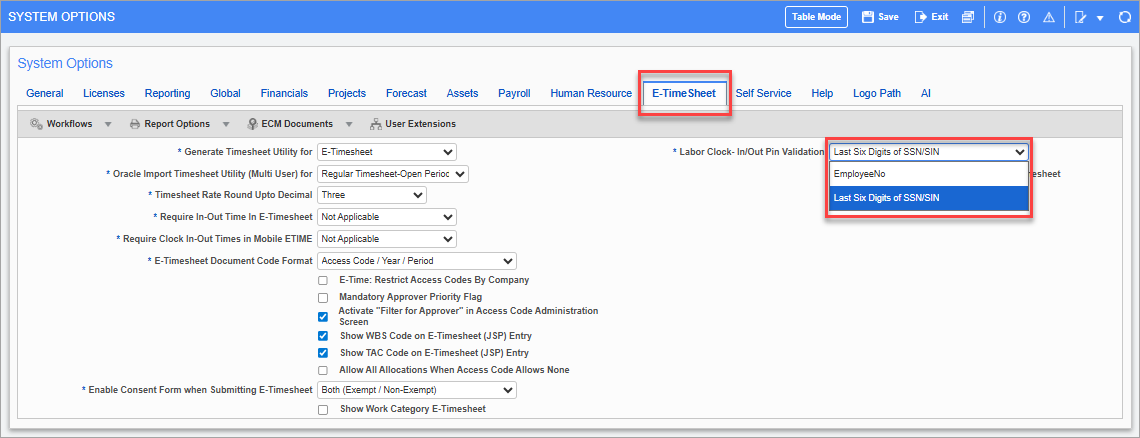
Task: Expand the ECM Documents dropdown arrow
Action: tap(348, 124)
